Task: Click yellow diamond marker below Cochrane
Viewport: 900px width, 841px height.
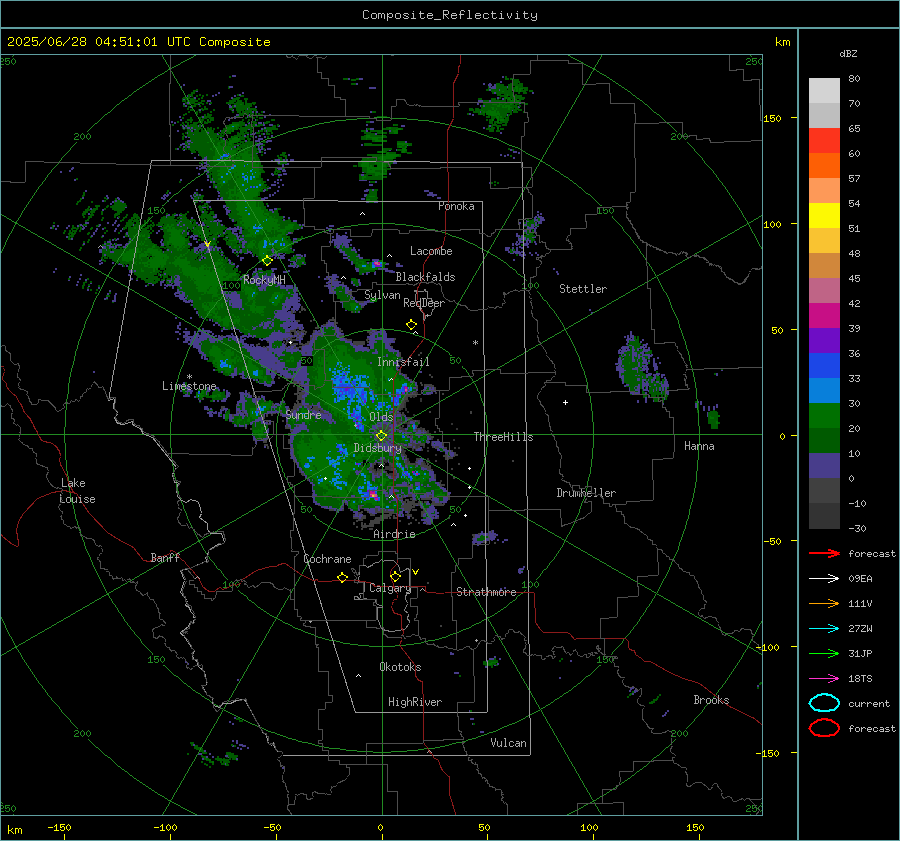Action: (x=343, y=577)
